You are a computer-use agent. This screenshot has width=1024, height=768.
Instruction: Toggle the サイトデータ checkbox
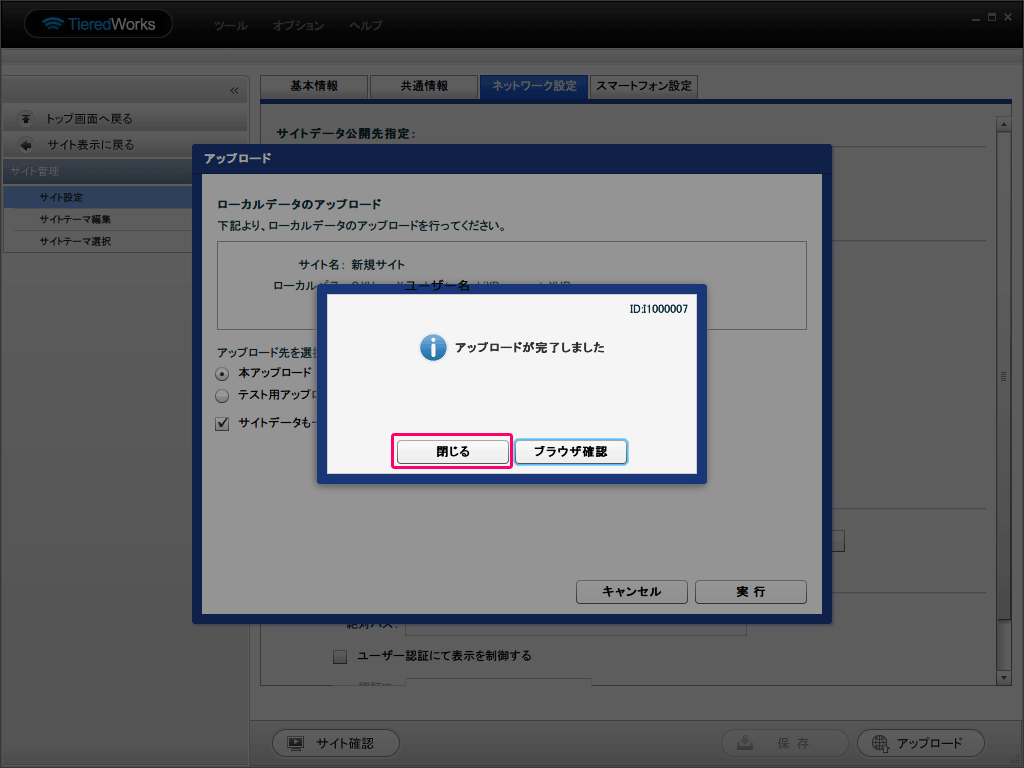pyautogui.click(x=223, y=423)
